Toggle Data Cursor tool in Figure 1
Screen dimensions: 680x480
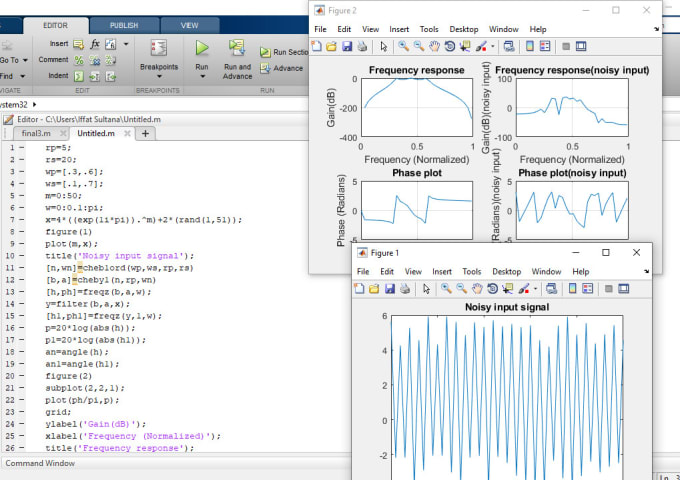pyautogui.click(x=507, y=288)
